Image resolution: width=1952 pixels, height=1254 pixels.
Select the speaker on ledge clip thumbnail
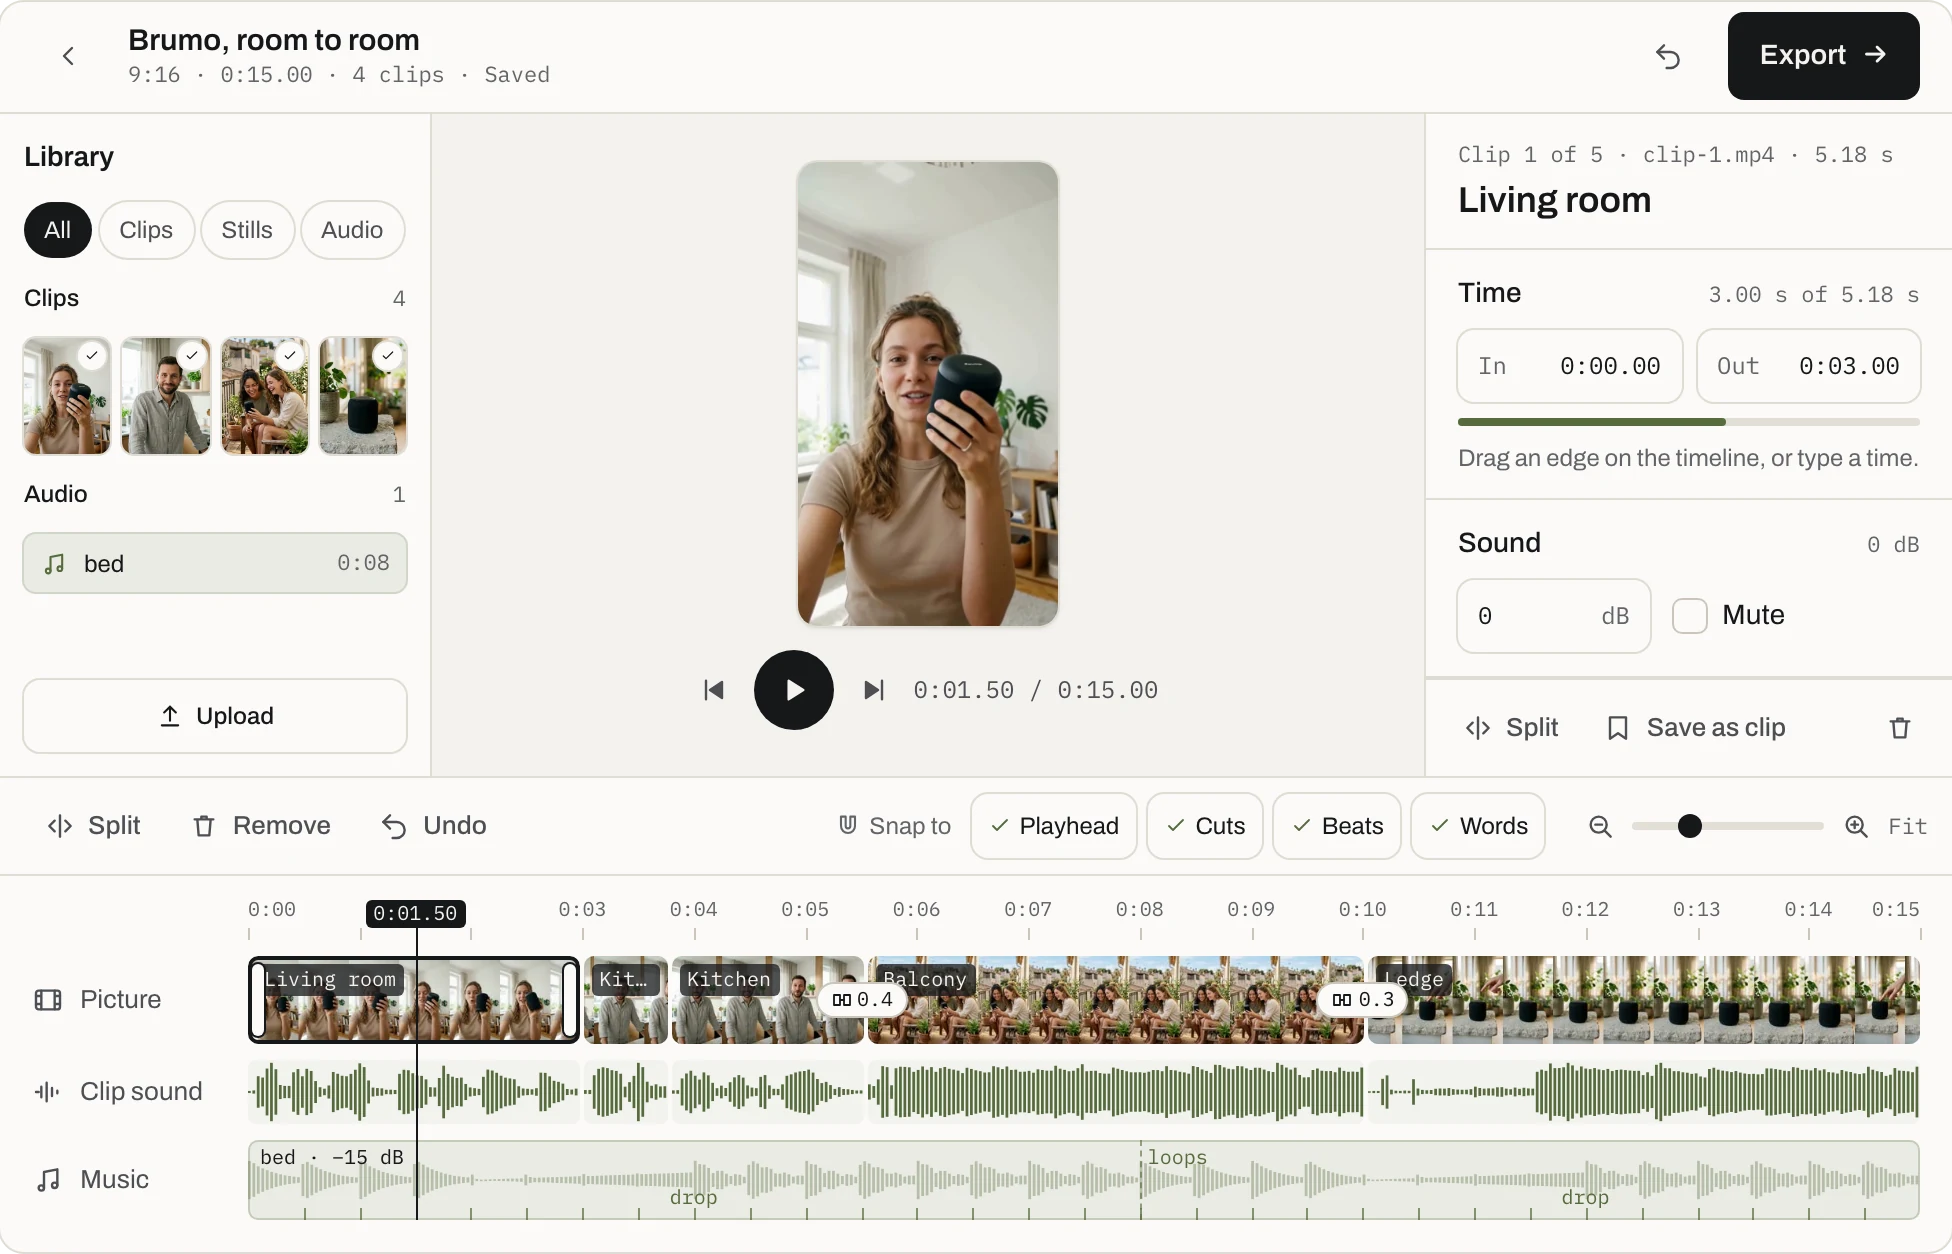pyautogui.click(x=363, y=396)
